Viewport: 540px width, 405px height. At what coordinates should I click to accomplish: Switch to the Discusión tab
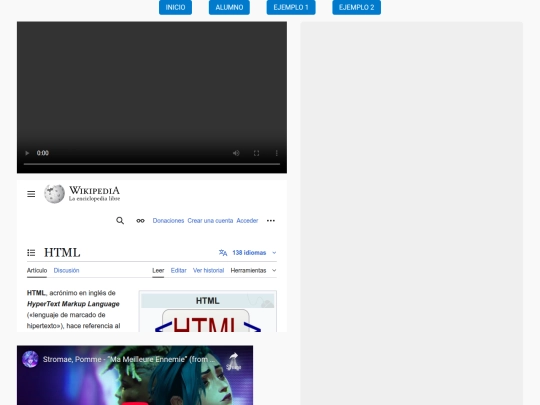pyautogui.click(x=66, y=271)
